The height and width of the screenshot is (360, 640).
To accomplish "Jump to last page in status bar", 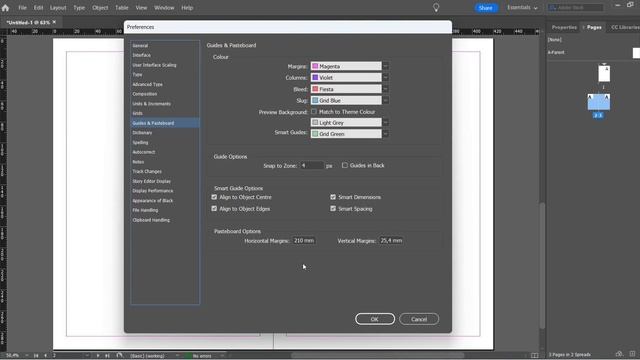I will pos(107,356).
